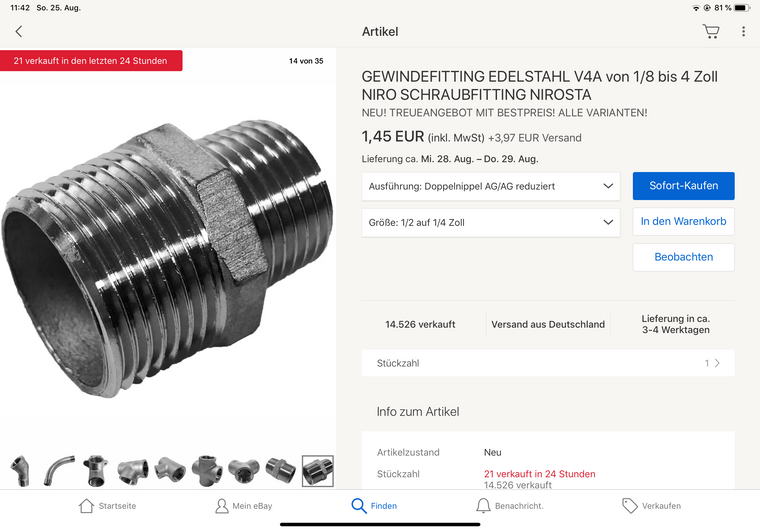Open the shopping cart

coord(711,32)
